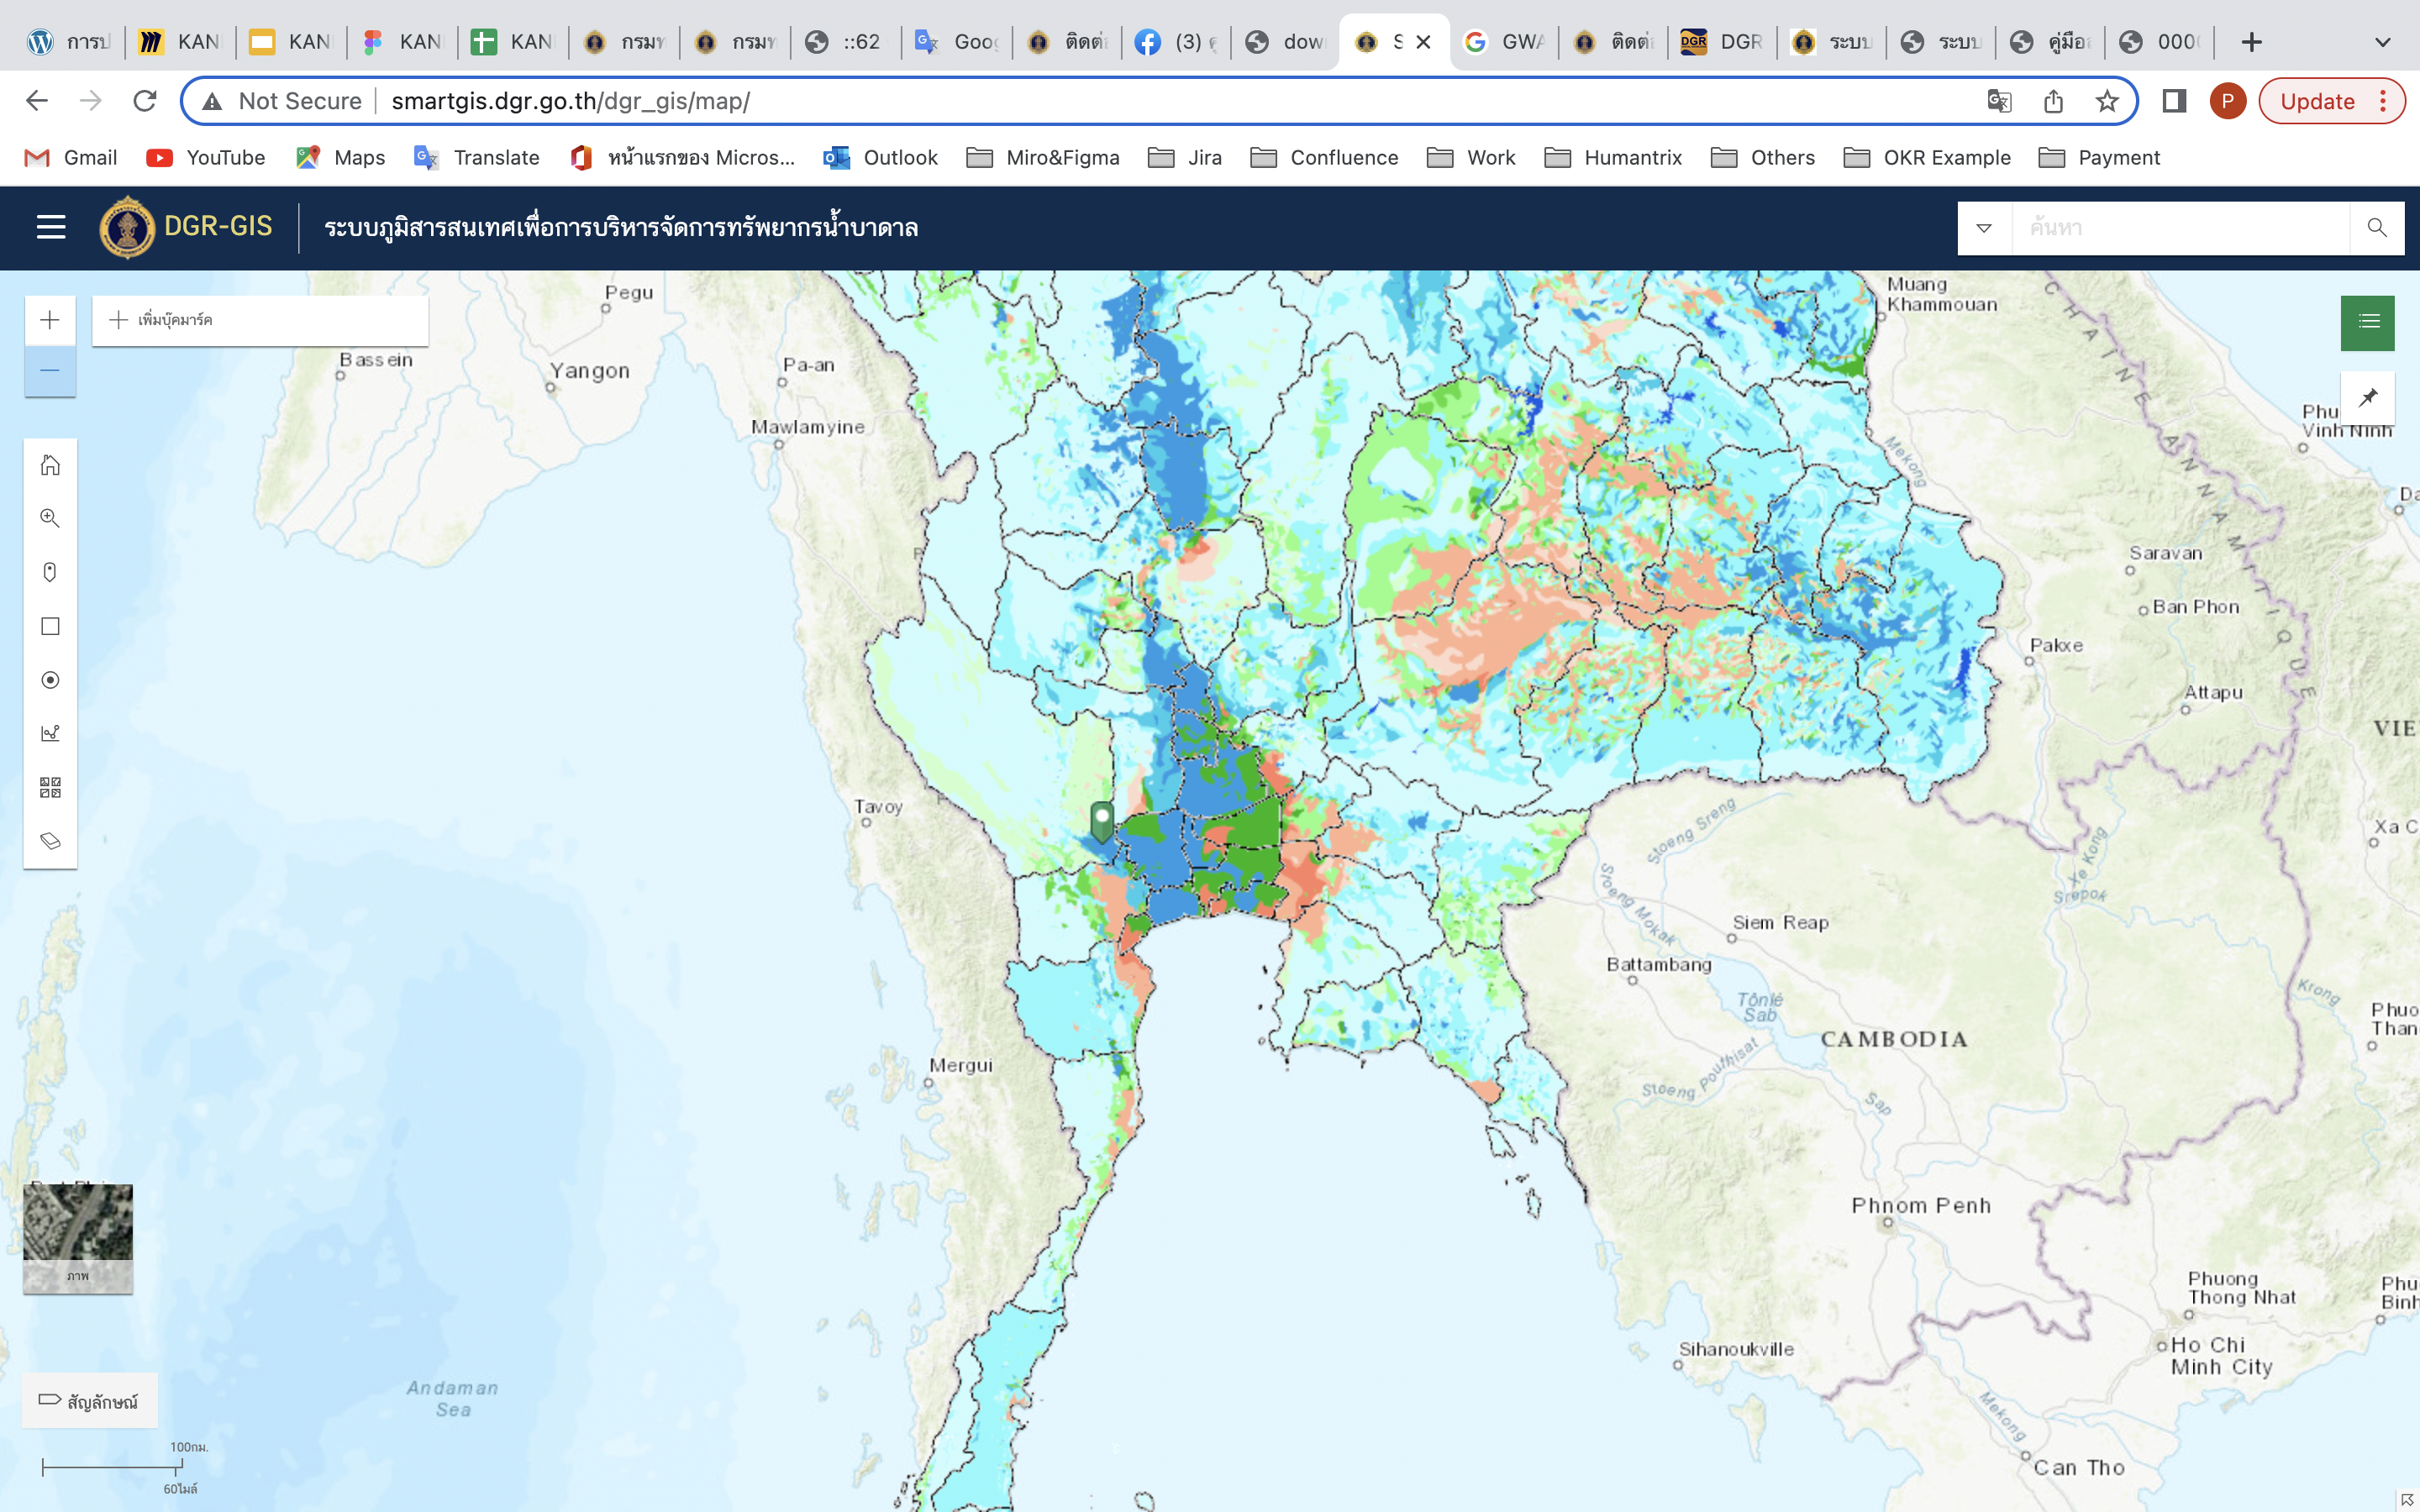The width and height of the screenshot is (2420, 1512).
Task: Switch to the 000 browser tab
Action: point(2160,42)
